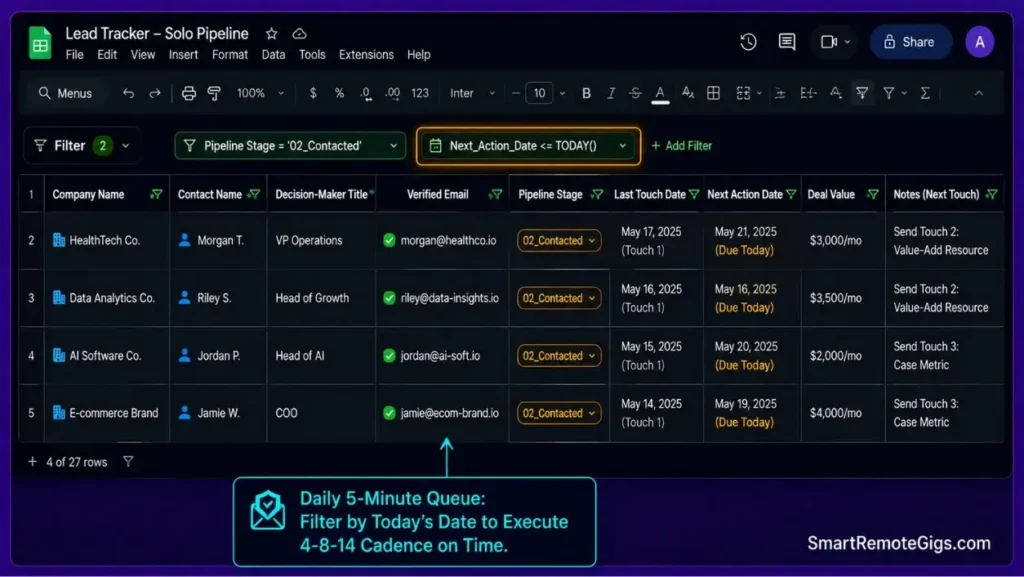This screenshot has width=1024, height=577.
Task: Open the Insert menu
Action: click(x=184, y=55)
